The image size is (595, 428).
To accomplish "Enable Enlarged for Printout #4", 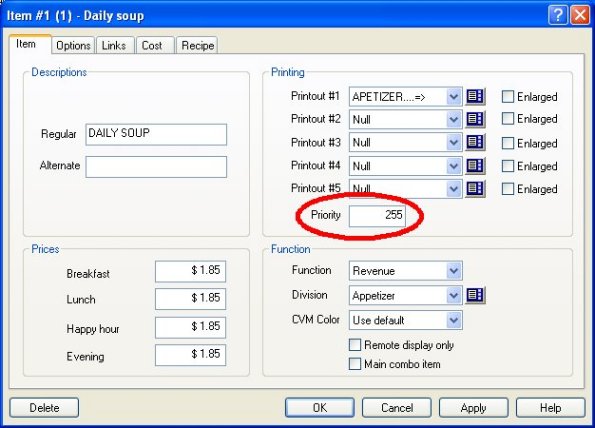I will pyautogui.click(x=507, y=166).
